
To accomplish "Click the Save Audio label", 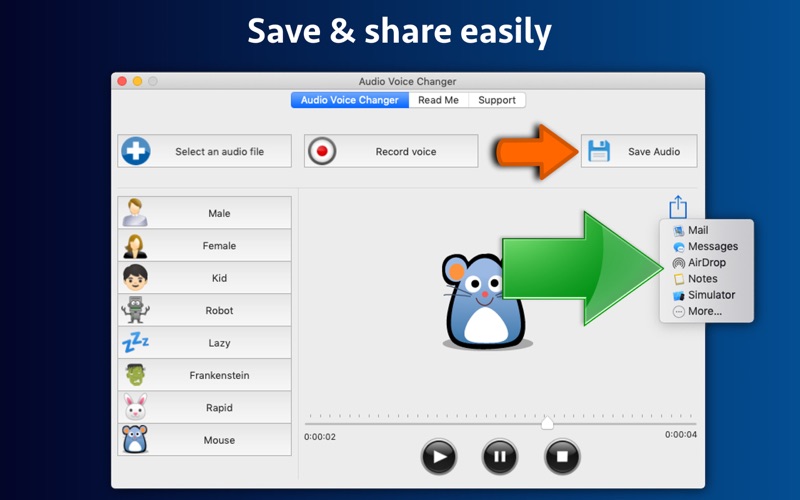I will tap(654, 152).
